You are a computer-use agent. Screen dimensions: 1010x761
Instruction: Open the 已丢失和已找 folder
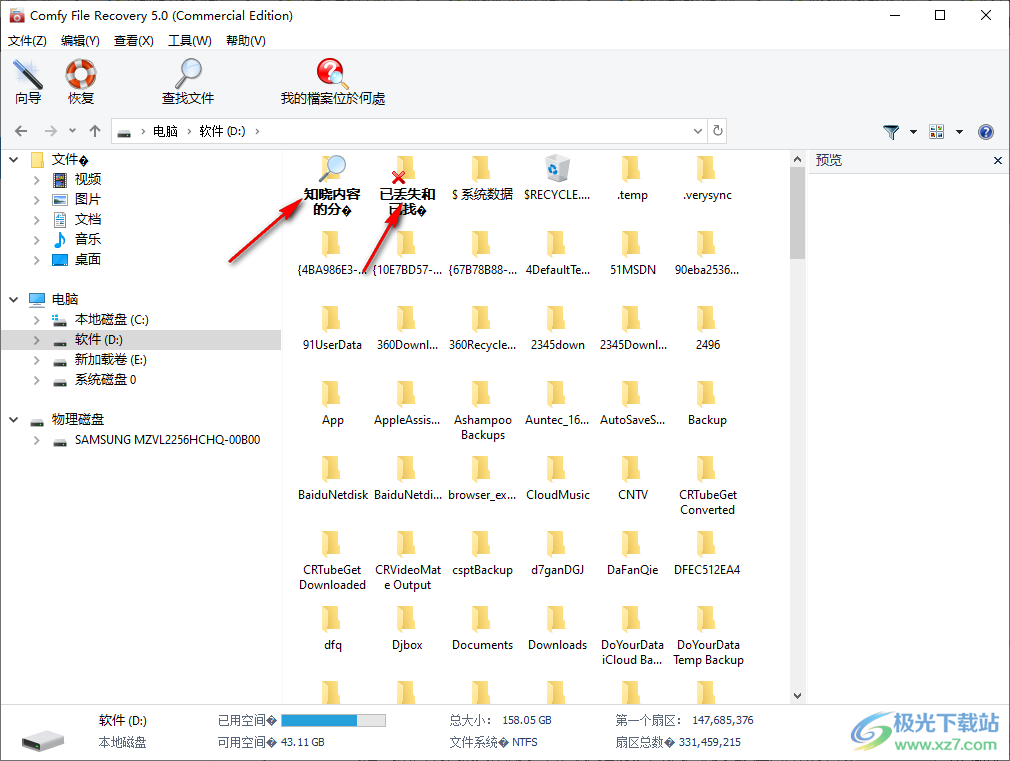[407, 185]
